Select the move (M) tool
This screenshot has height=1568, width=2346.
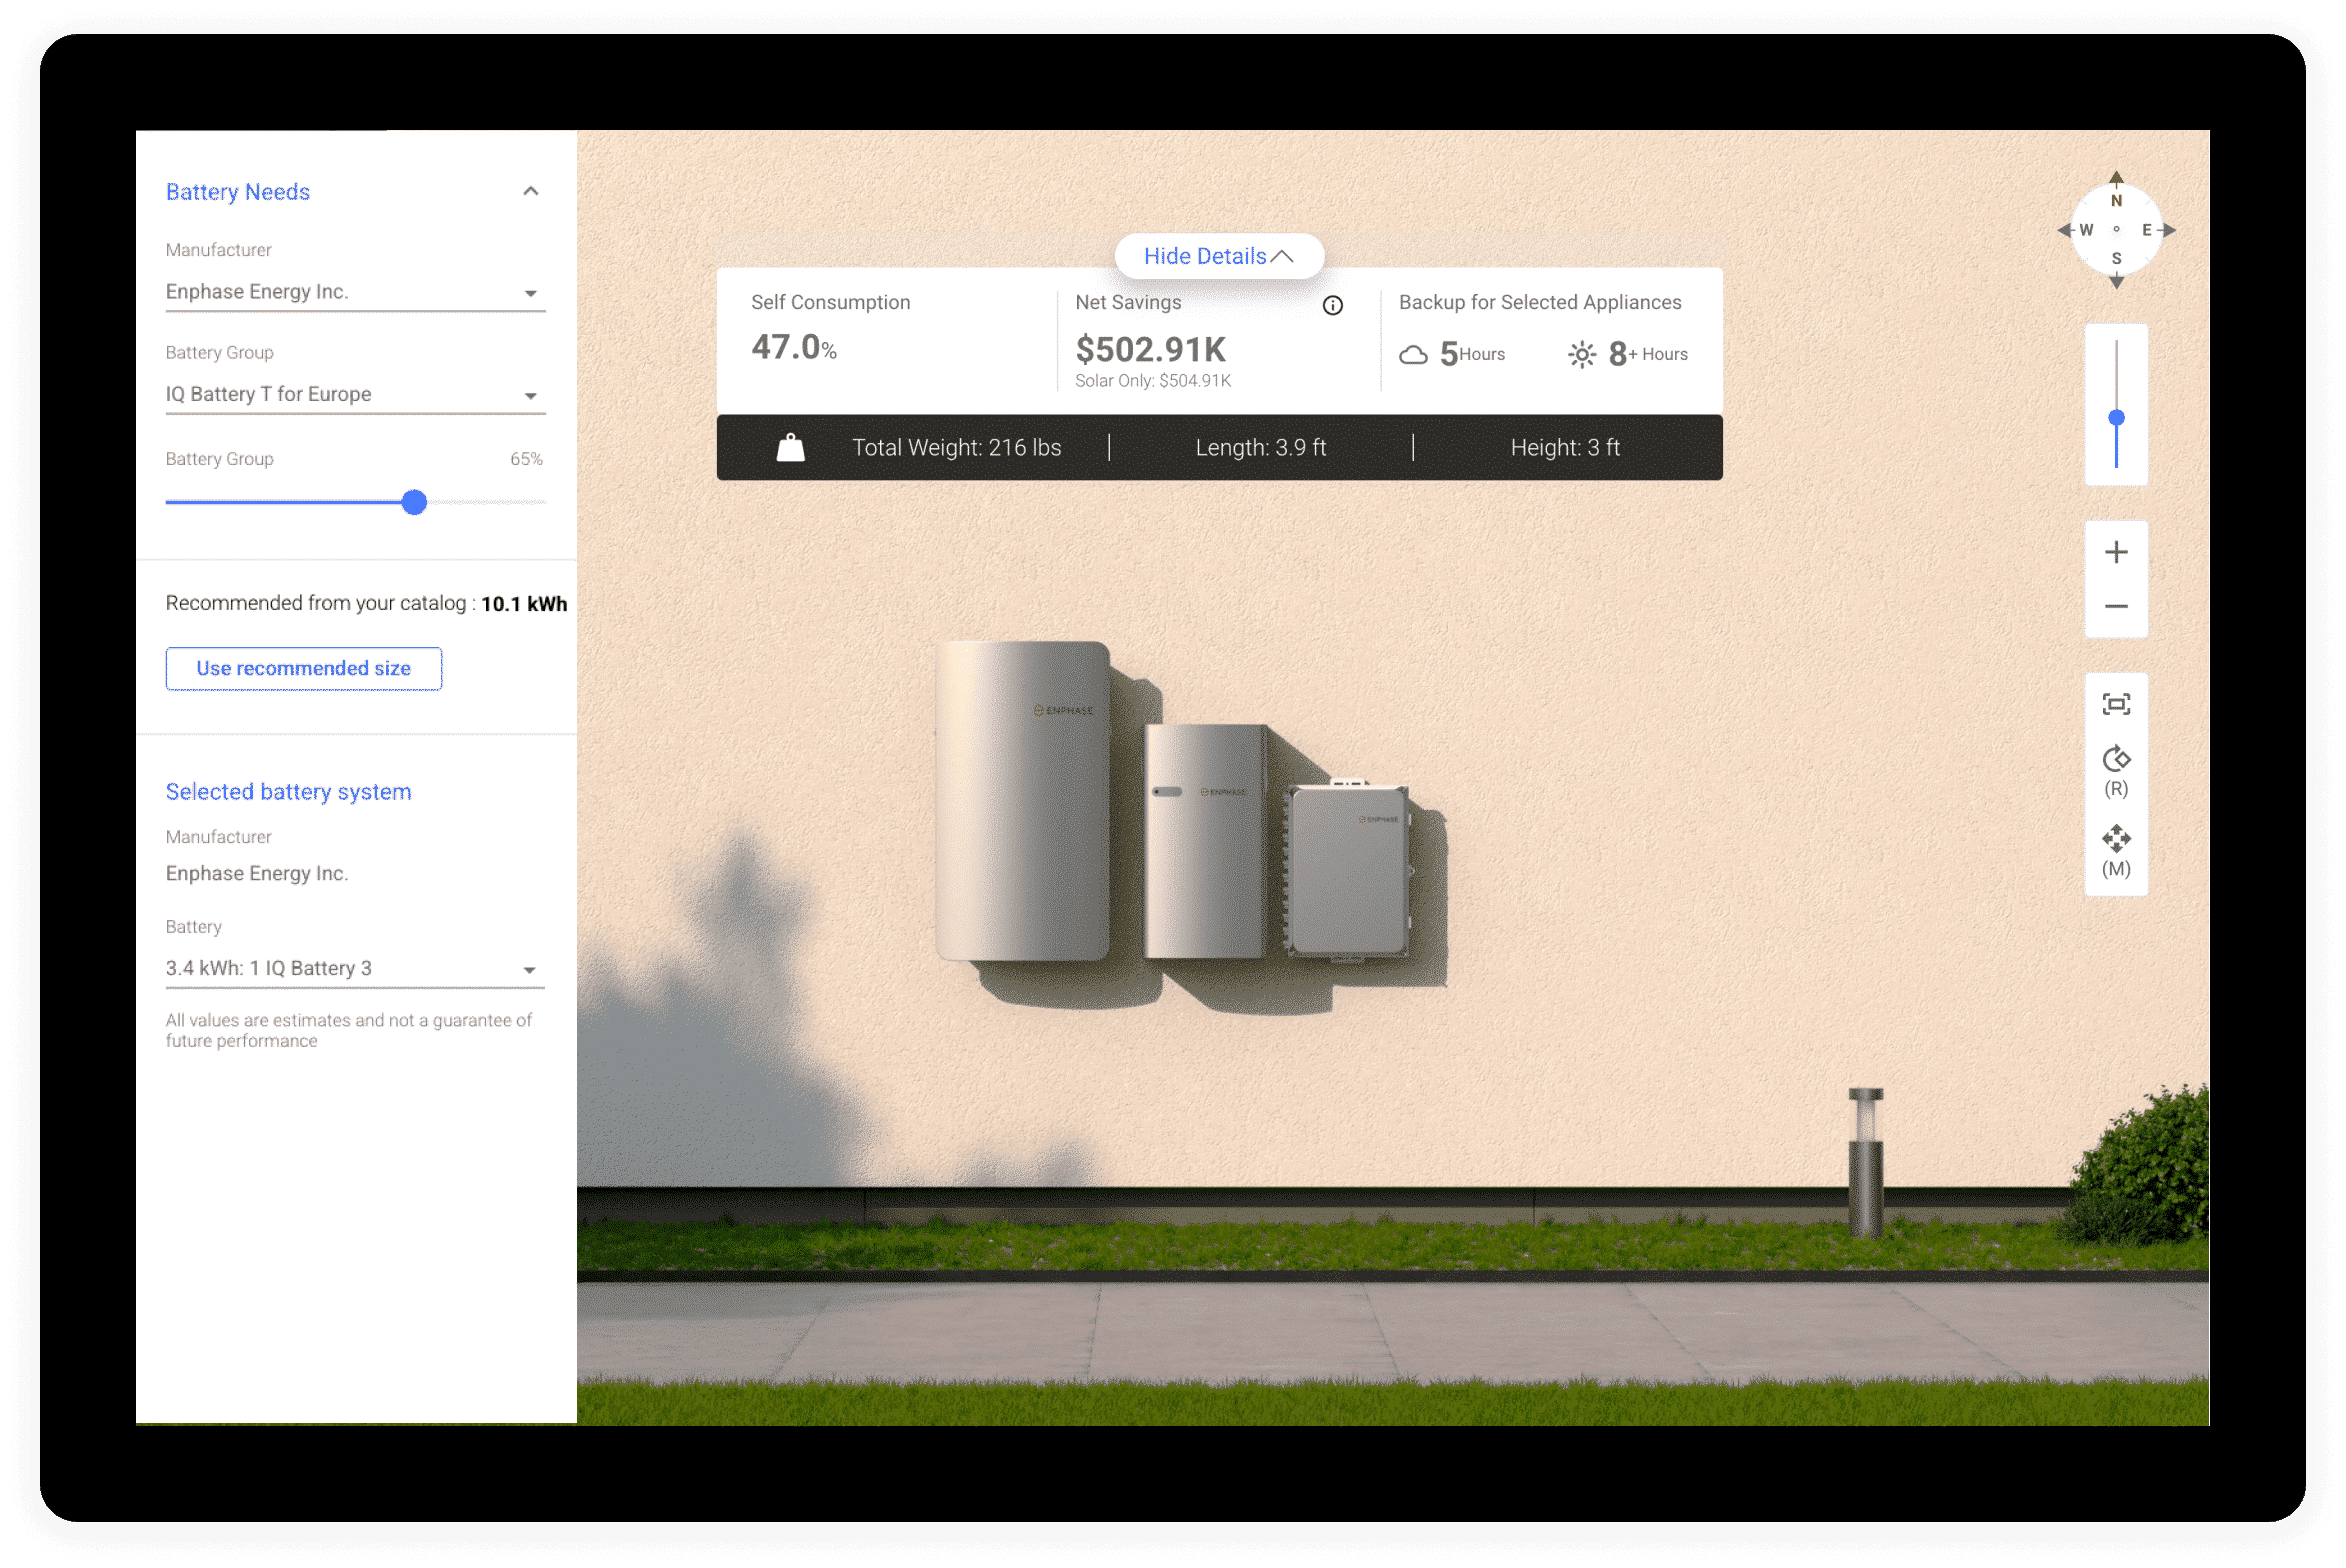[2116, 851]
